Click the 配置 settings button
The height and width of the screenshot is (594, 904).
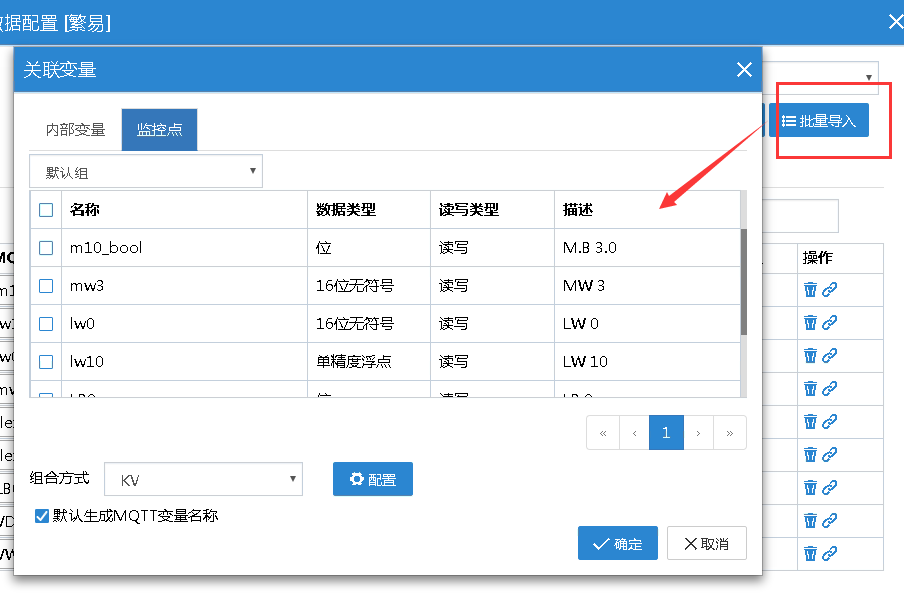point(372,480)
